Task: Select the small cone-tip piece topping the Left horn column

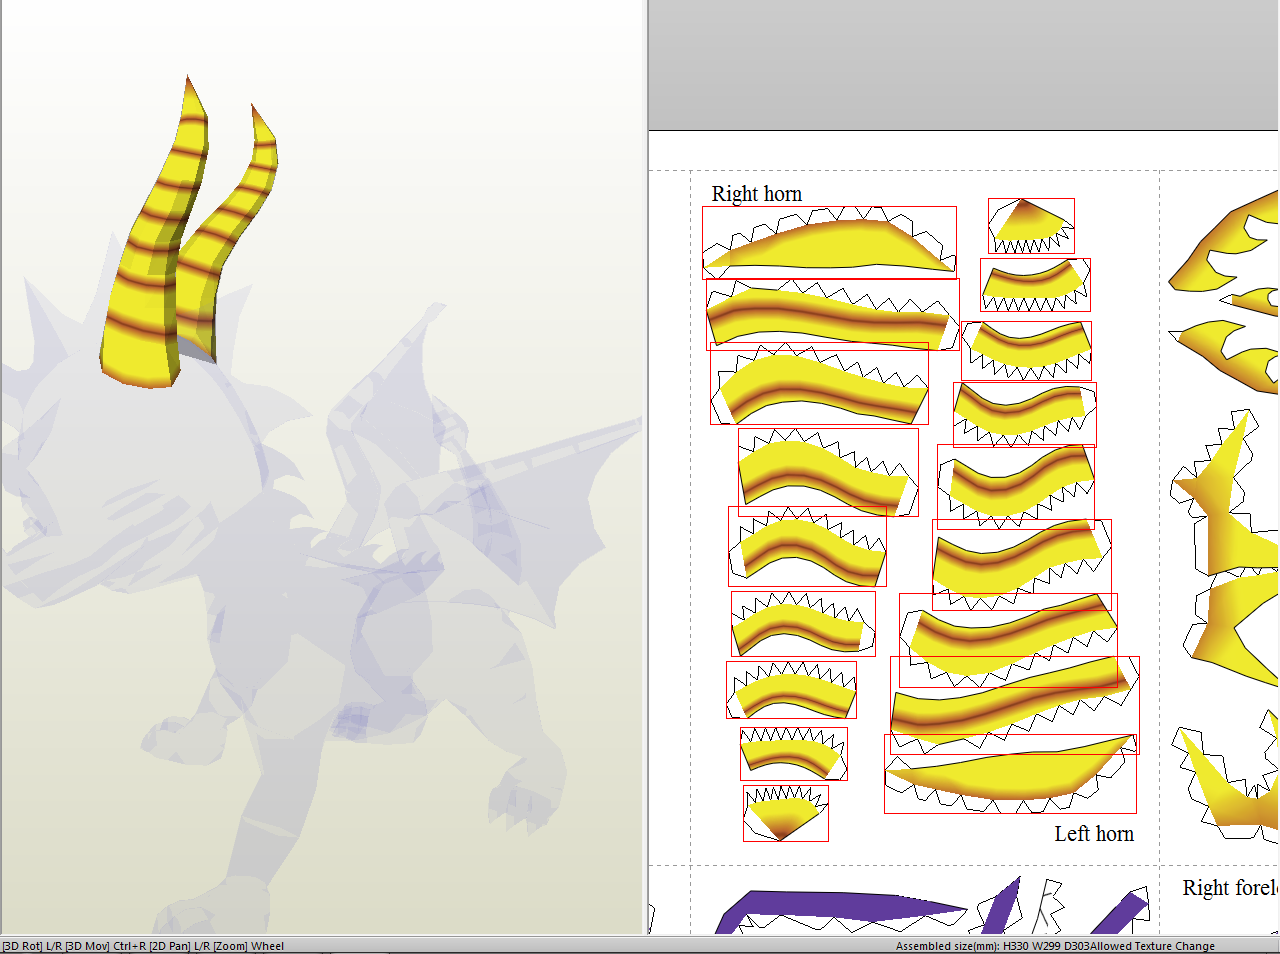Action: pos(1031,226)
